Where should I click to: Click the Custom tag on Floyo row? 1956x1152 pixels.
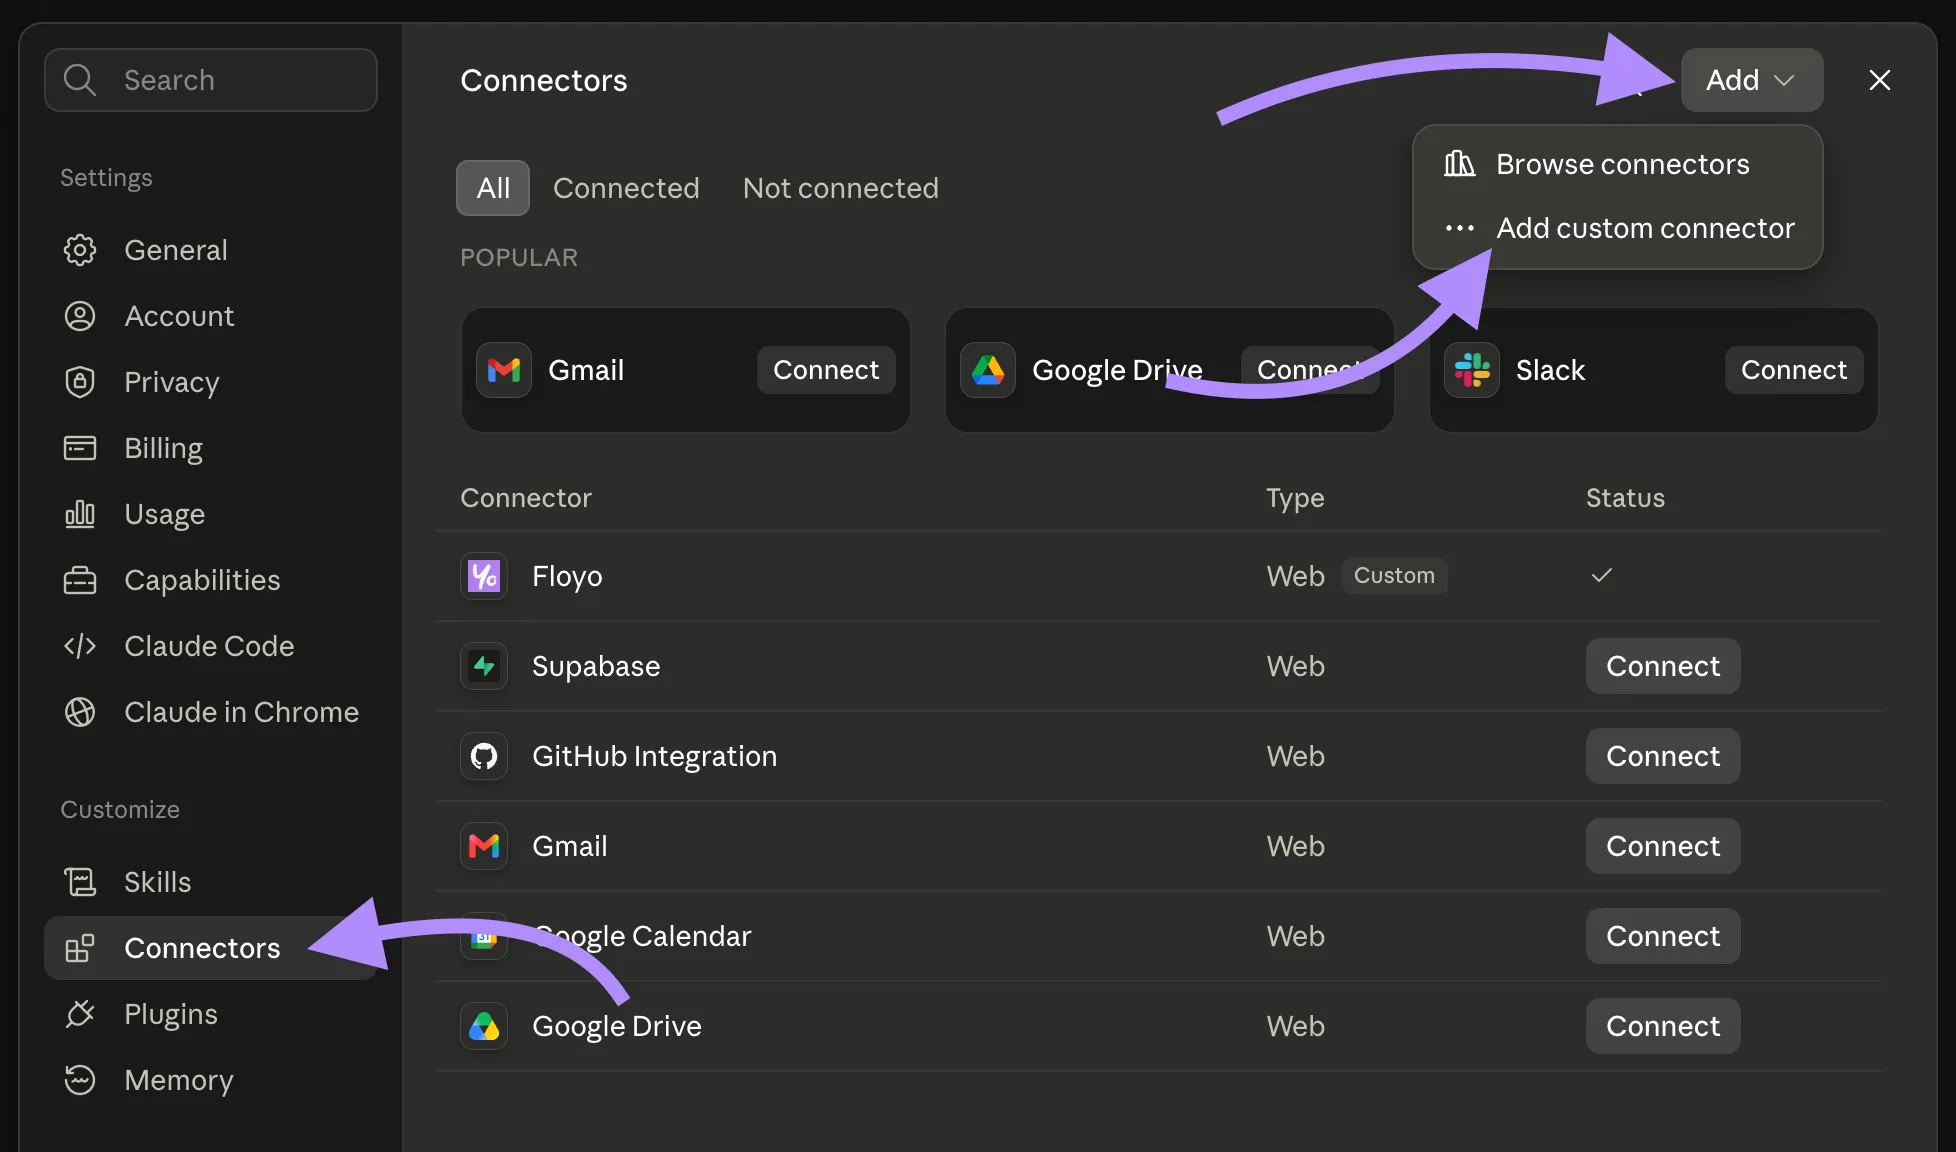(x=1394, y=576)
